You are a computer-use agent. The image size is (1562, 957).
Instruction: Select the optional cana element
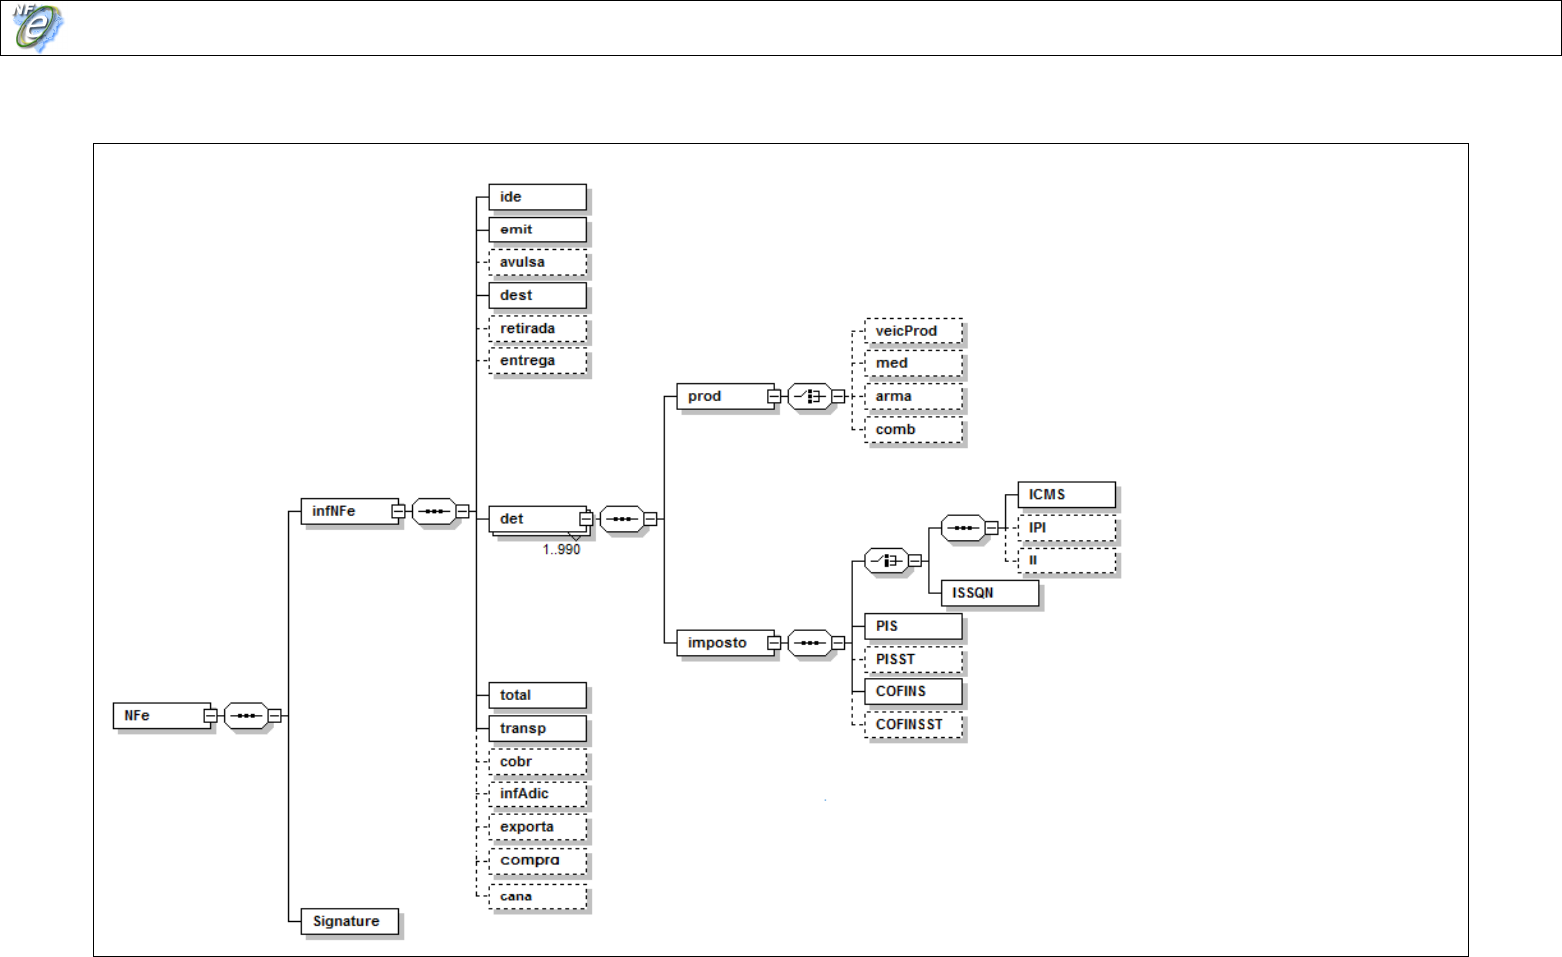pyautogui.click(x=538, y=896)
